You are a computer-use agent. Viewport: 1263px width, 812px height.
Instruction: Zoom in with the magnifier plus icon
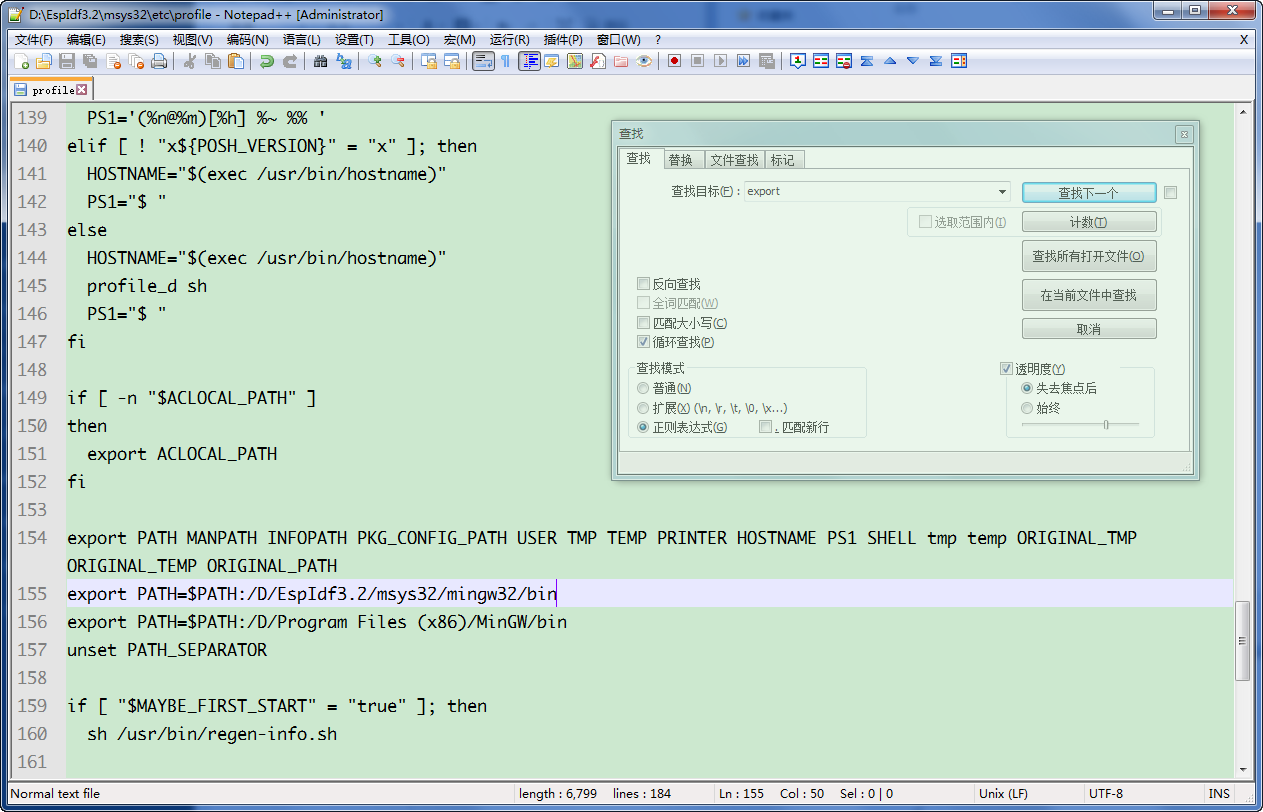click(375, 61)
